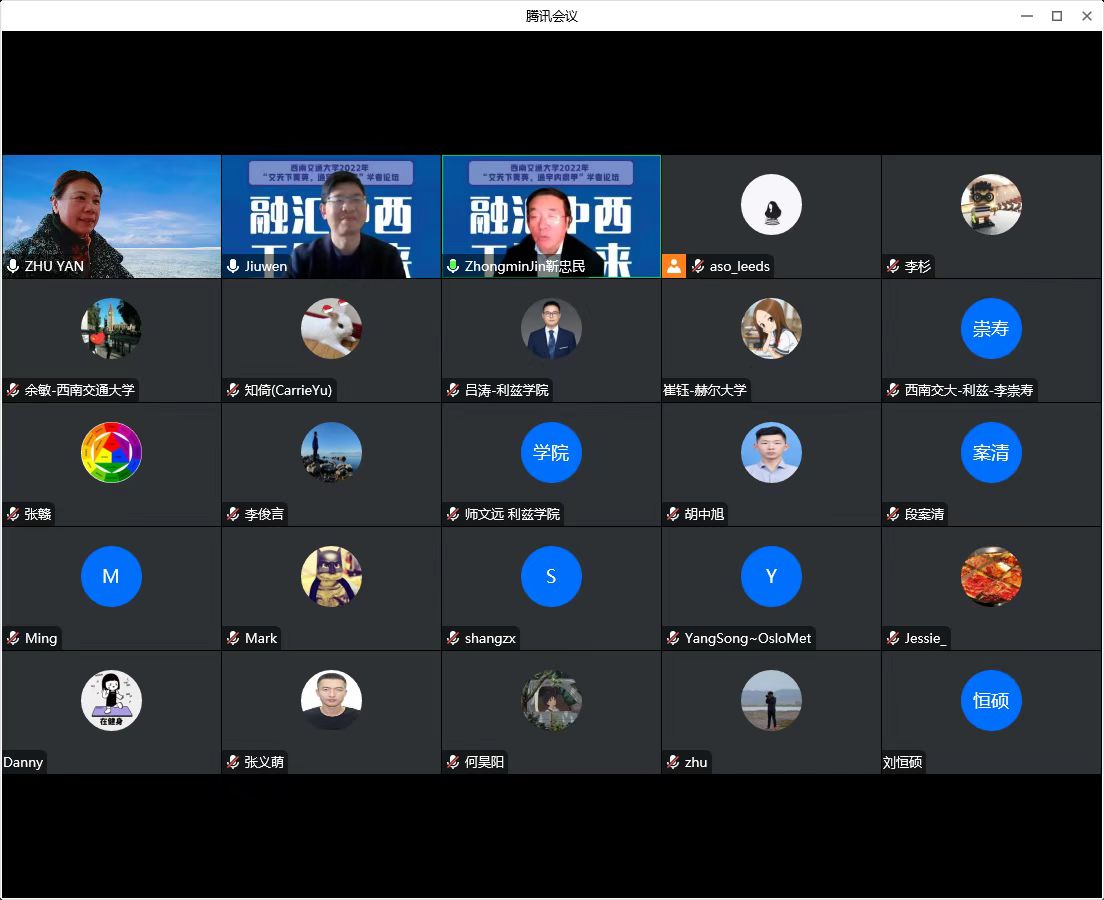Screen dimensions: 1104x900
Task: Click the muted mic icon next to Ming
Action: (x=13, y=638)
